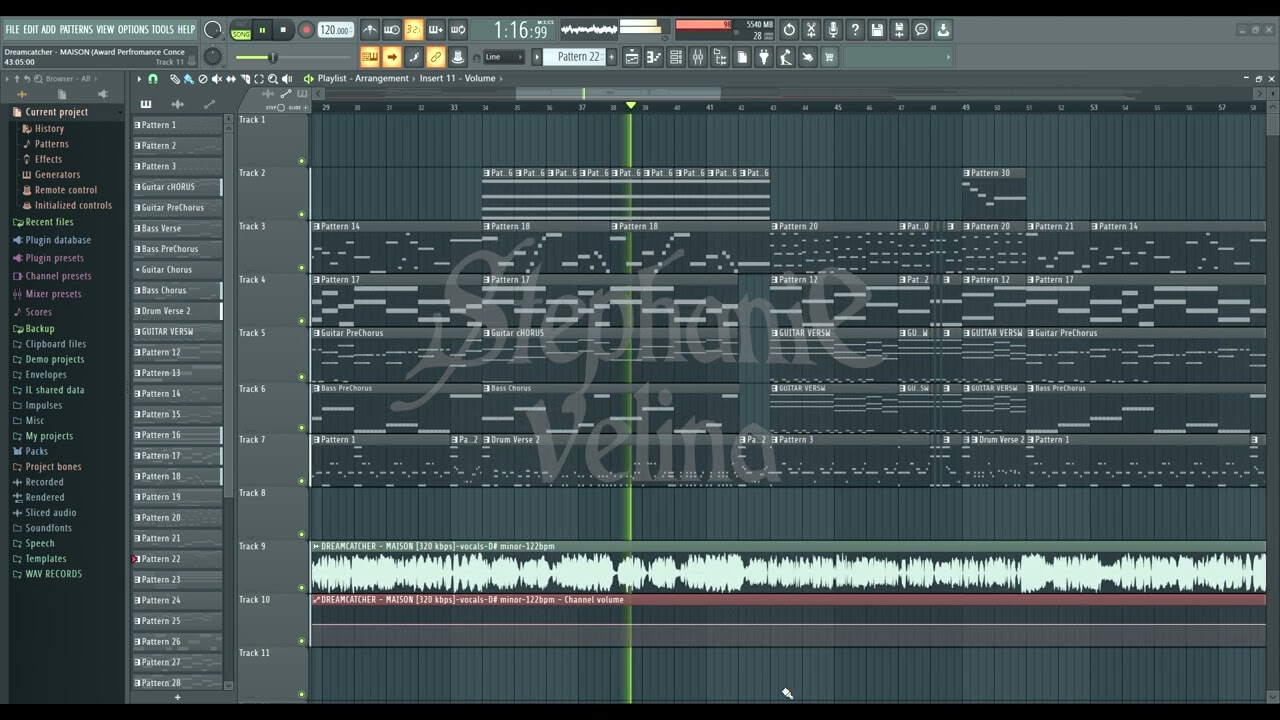Toggle typing keyboard to piano icon
This screenshot has width=1280, height=720.
coord(370,57)
